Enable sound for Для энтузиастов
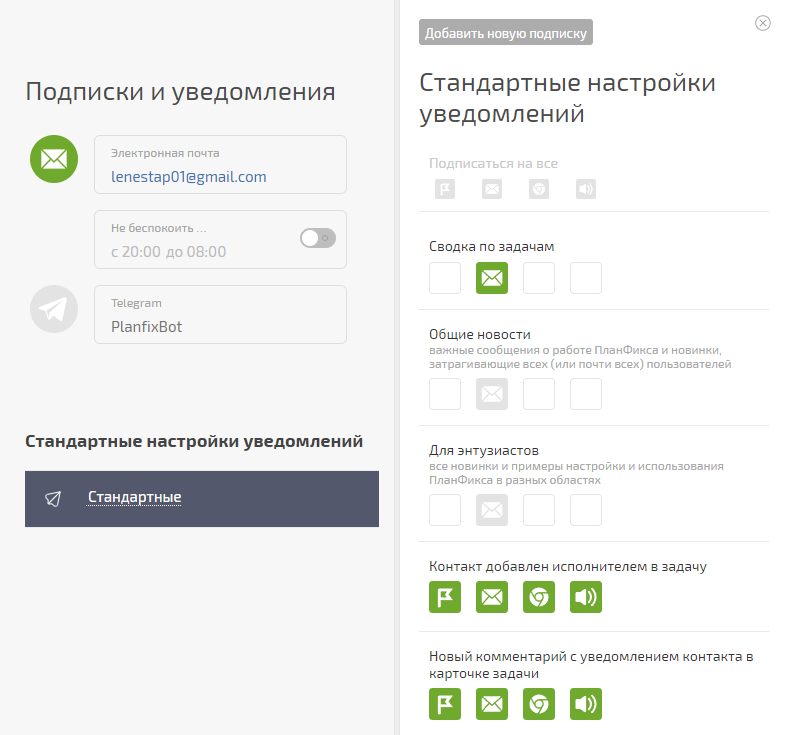 [585, 510]
